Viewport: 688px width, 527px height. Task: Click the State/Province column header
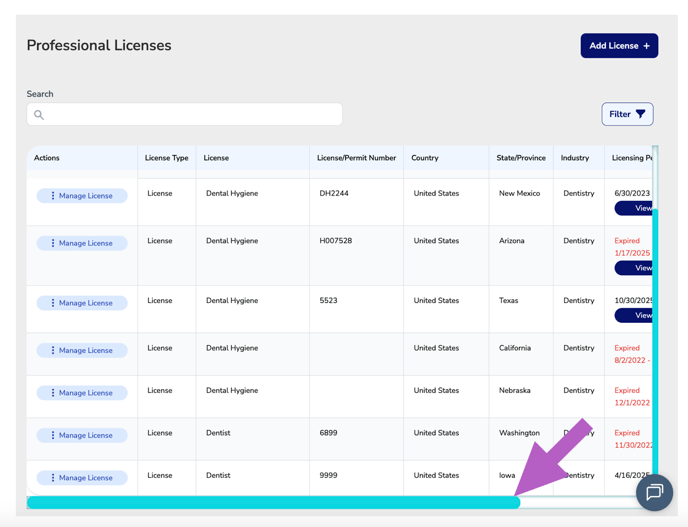[520, 158]
